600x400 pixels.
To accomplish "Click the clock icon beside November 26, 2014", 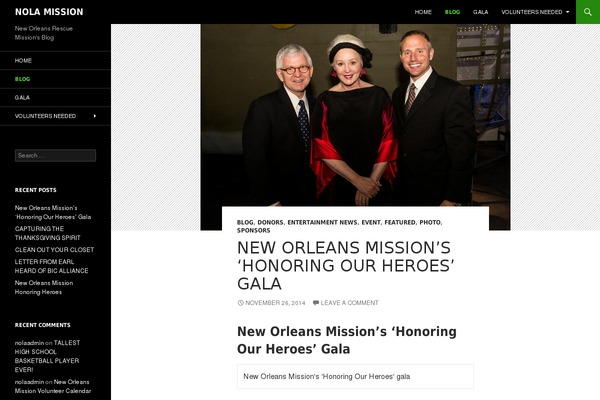I will coord(240,303).
